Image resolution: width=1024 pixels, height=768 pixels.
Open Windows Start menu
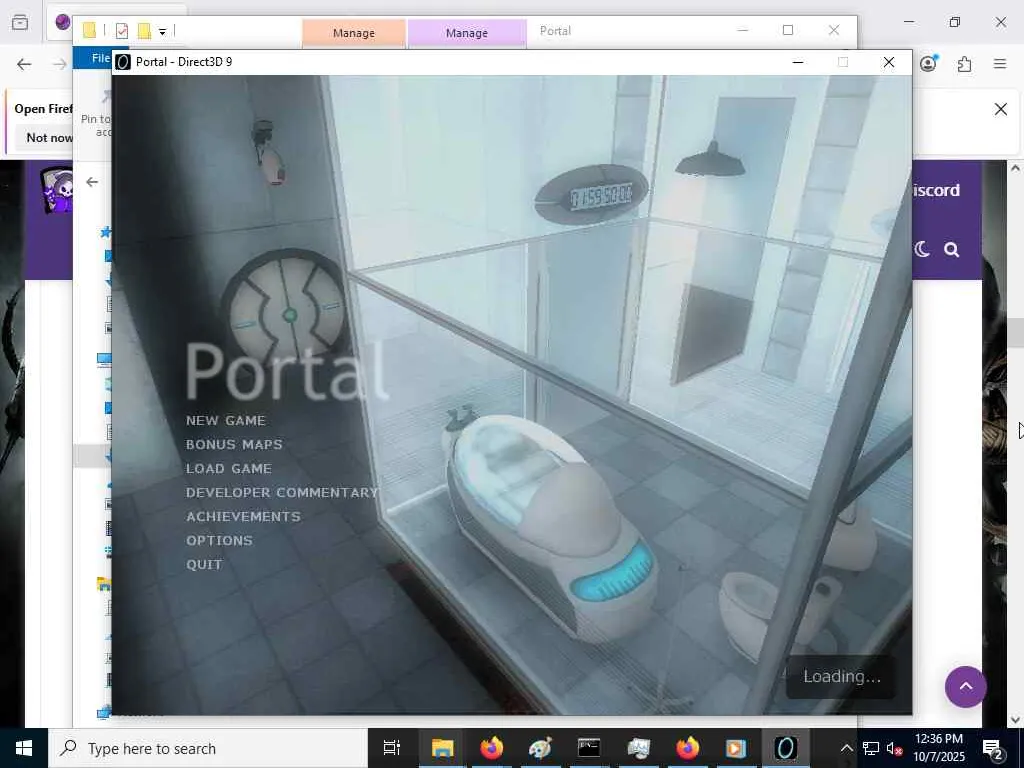coord(24,748)
